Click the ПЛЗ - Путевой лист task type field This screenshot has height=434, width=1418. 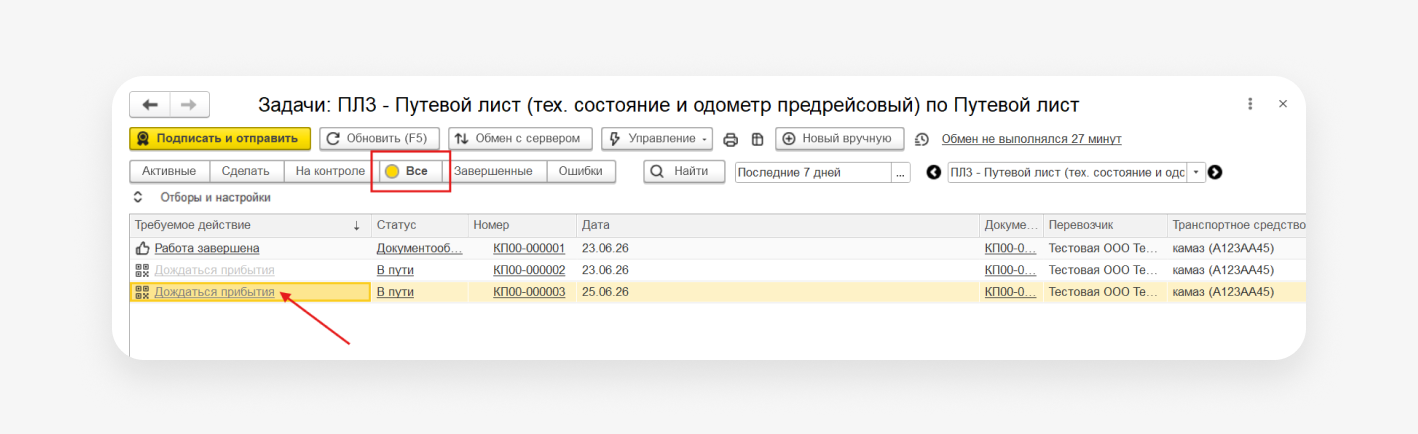(x=1067, y=172)
